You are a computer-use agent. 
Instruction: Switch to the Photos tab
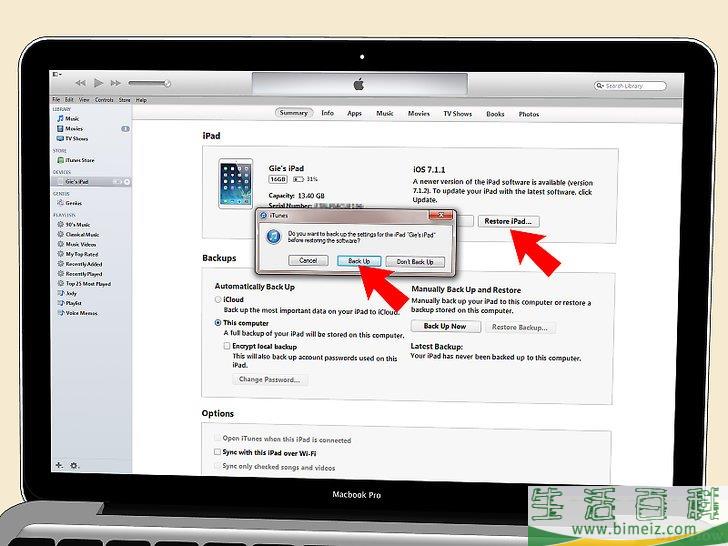click(529, 114)
